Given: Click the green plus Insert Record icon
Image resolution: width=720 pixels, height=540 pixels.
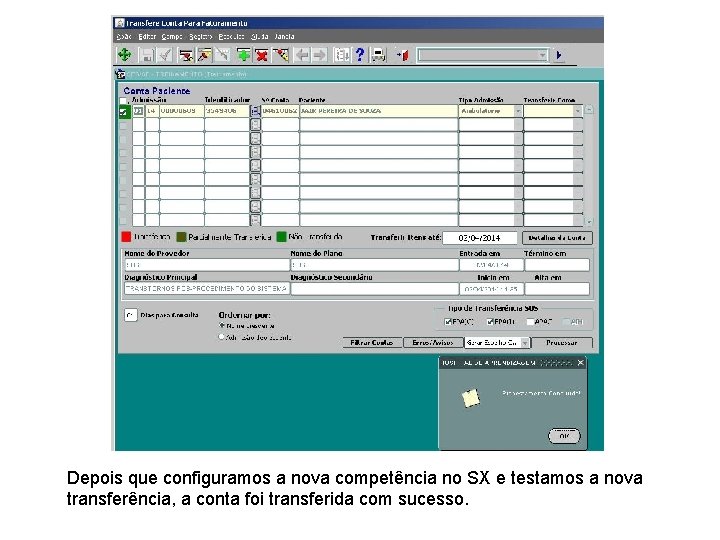Looking at the screenshot, I should point(243,56).
